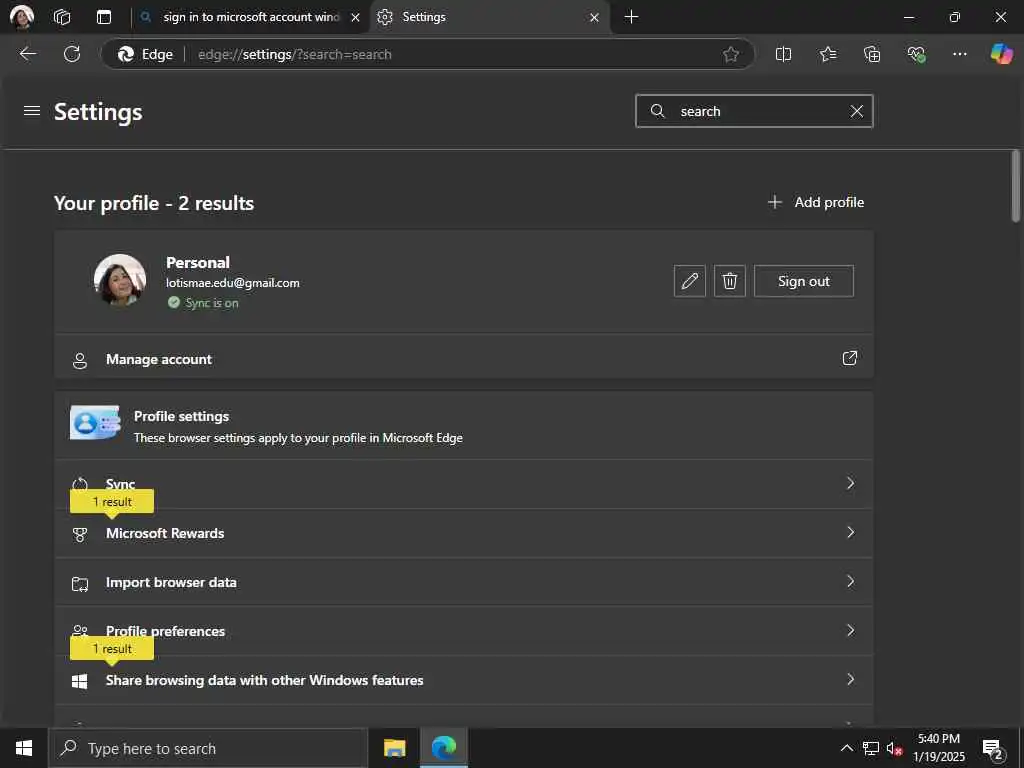The height and width of the screenshot is (768, 1024).
Task: Click the Microsoft Rewards trophy icon
Action: point(80,535)
